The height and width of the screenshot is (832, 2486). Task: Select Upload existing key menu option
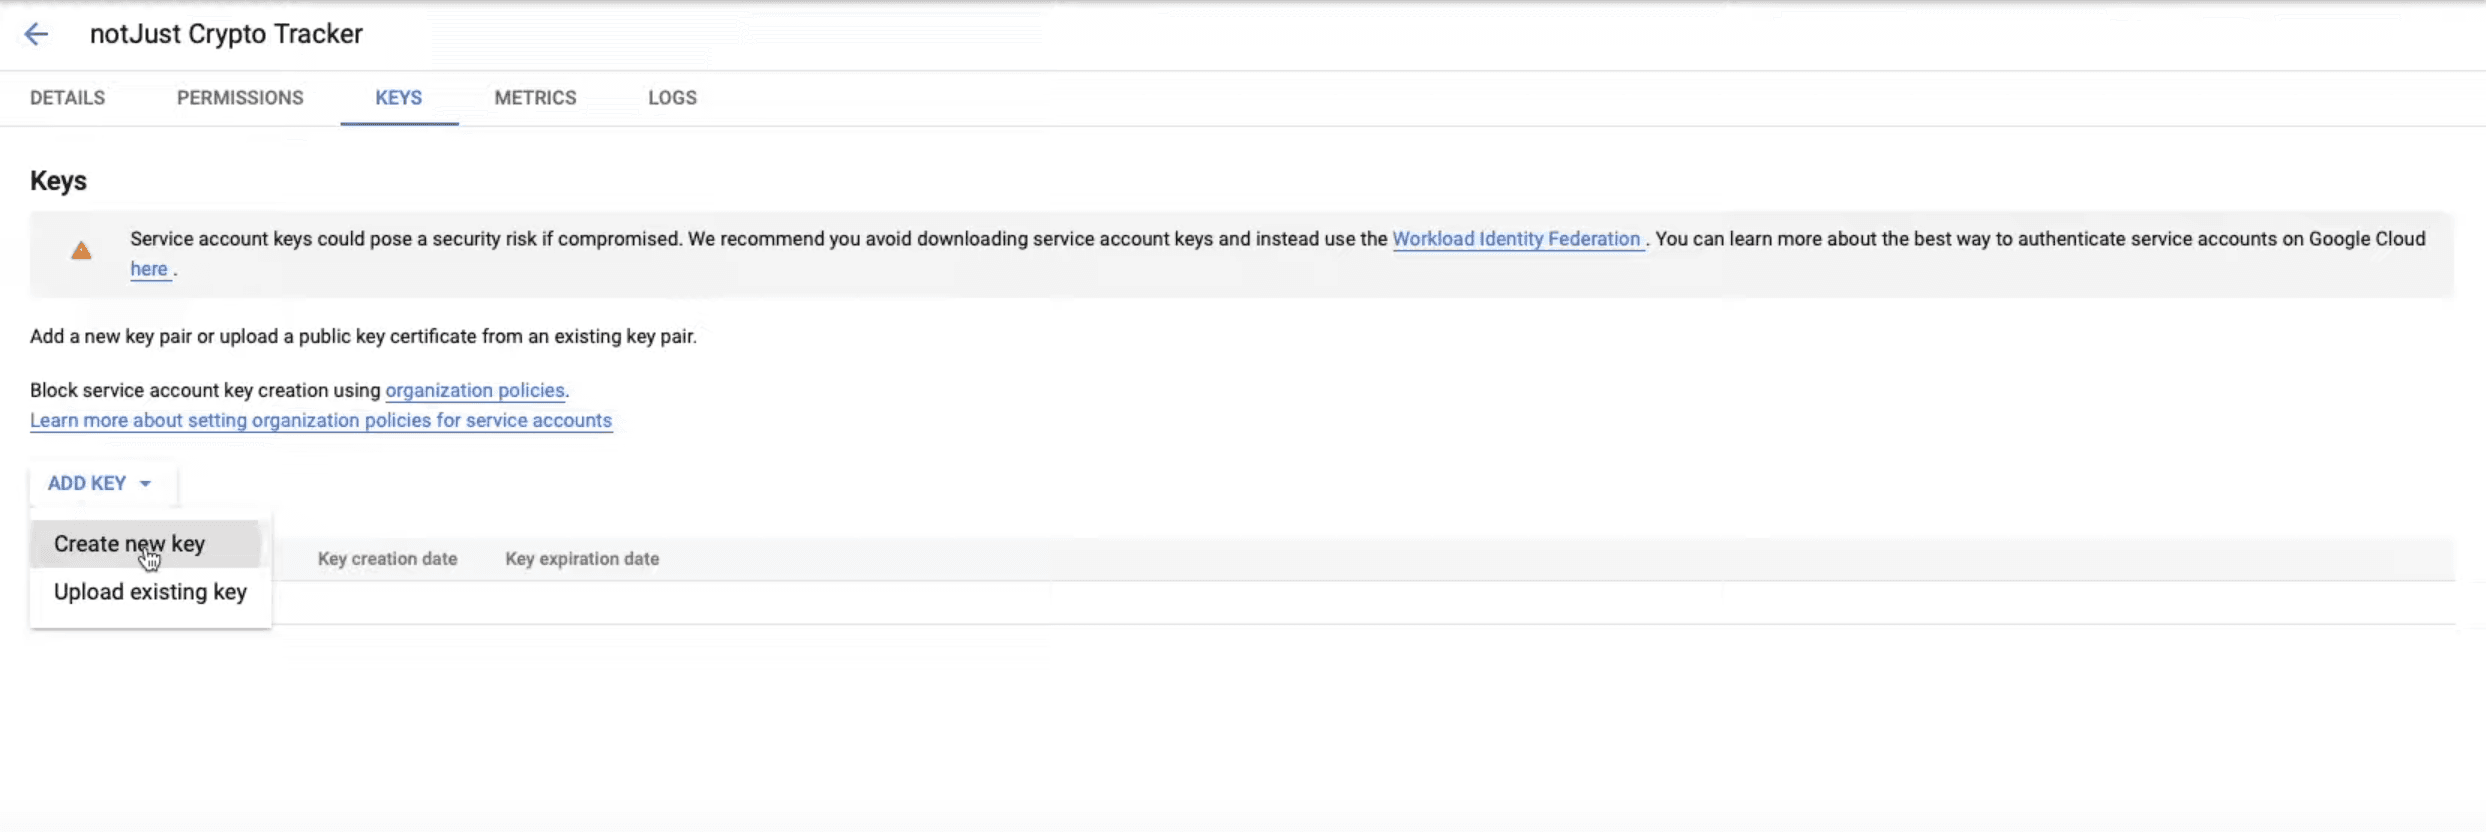coord(150,592)
